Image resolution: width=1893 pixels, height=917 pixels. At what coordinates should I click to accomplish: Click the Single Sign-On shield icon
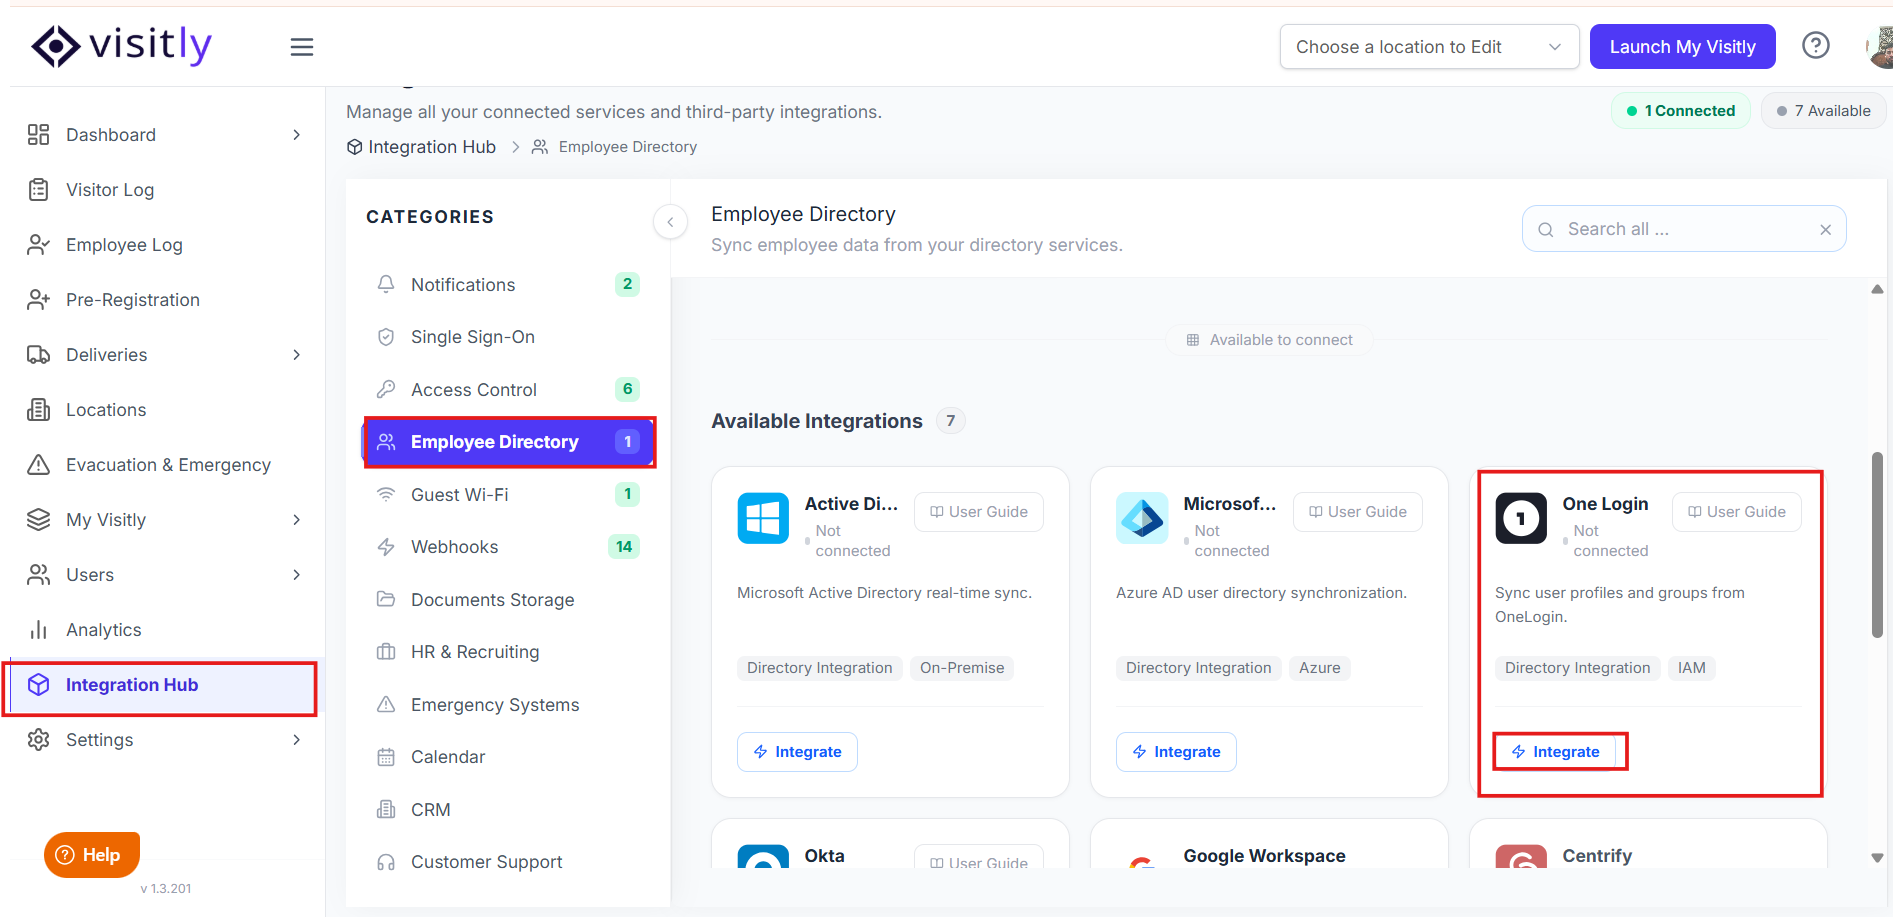click(x=386, y=337)
